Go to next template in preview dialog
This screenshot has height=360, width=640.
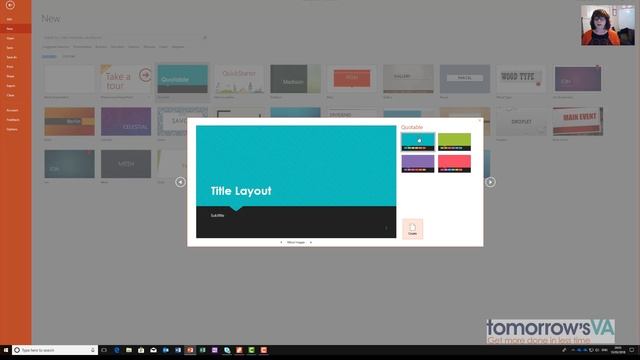click(490, 182)
